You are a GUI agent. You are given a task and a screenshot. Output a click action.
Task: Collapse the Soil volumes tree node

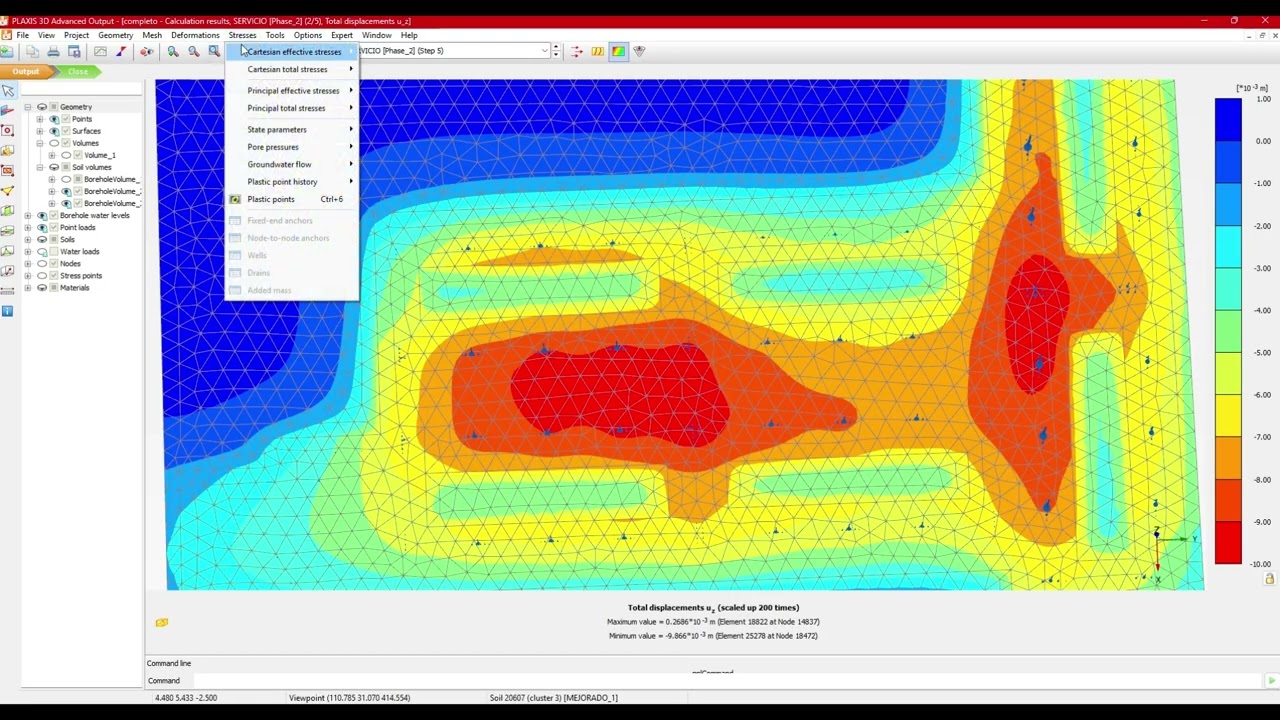tap(40, 167)
